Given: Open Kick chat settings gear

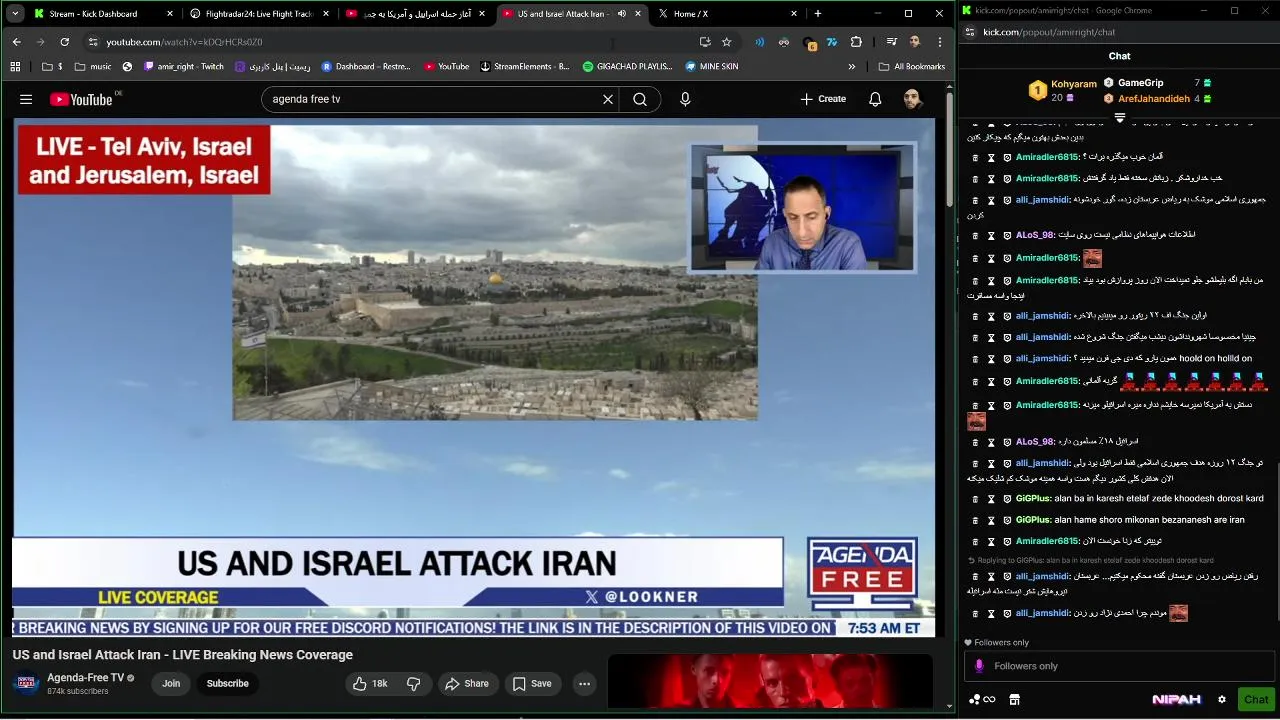Looking at the screenshot, I should [1221, 699].
